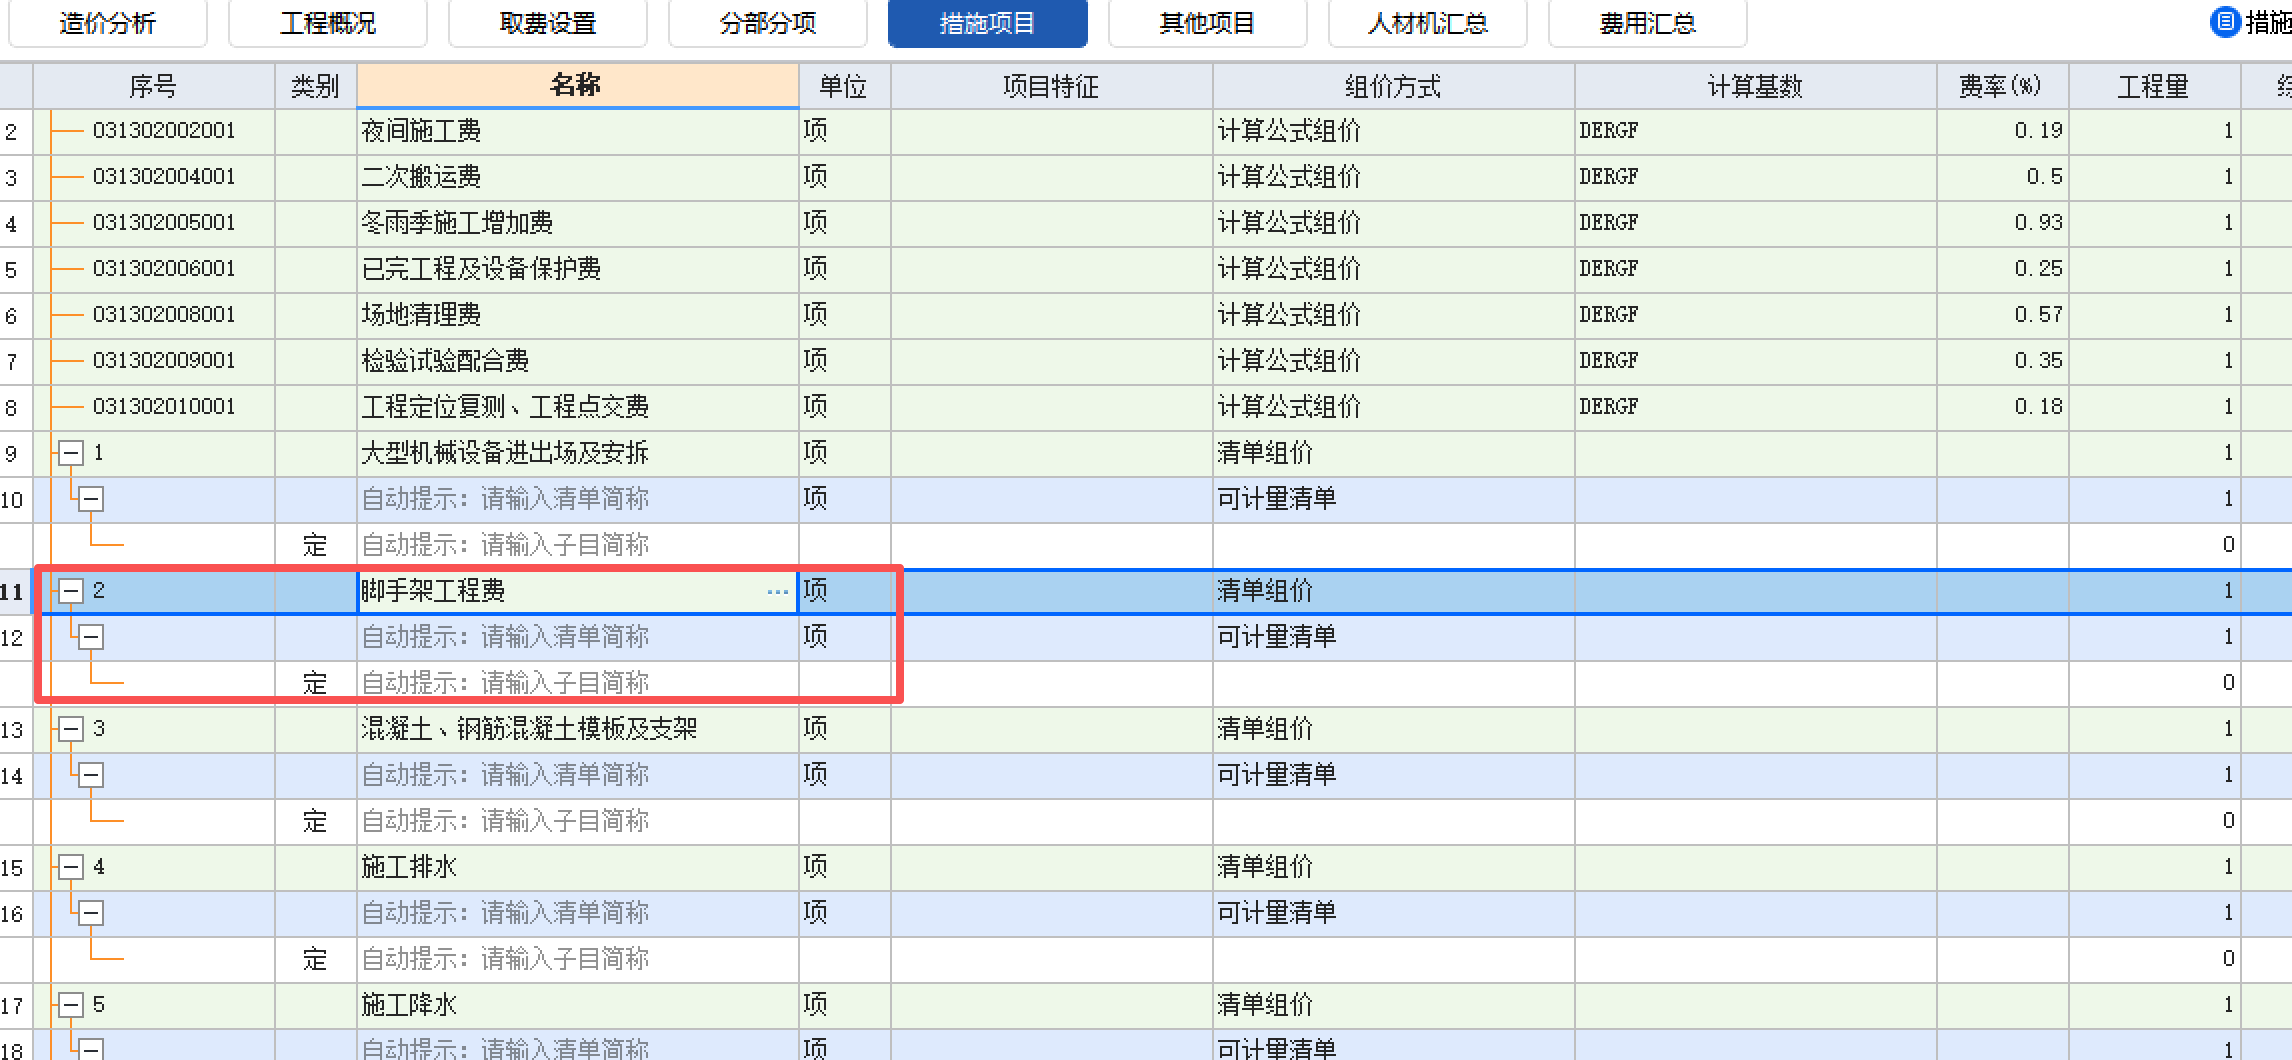Collapse the 混凝土、钢筋混凝土模板及支架 node
The width and height of the screenshot is (2292, 1060).
pyautogui.click(x=69, y=729)
